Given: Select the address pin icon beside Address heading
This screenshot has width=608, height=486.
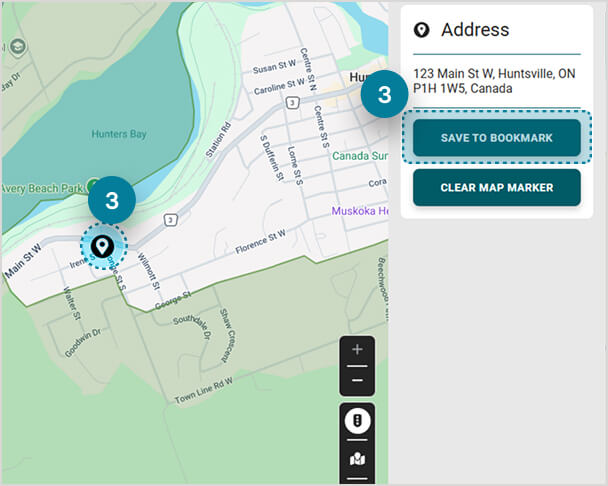Looking at the screenshot, I should (x=421, y=30).
